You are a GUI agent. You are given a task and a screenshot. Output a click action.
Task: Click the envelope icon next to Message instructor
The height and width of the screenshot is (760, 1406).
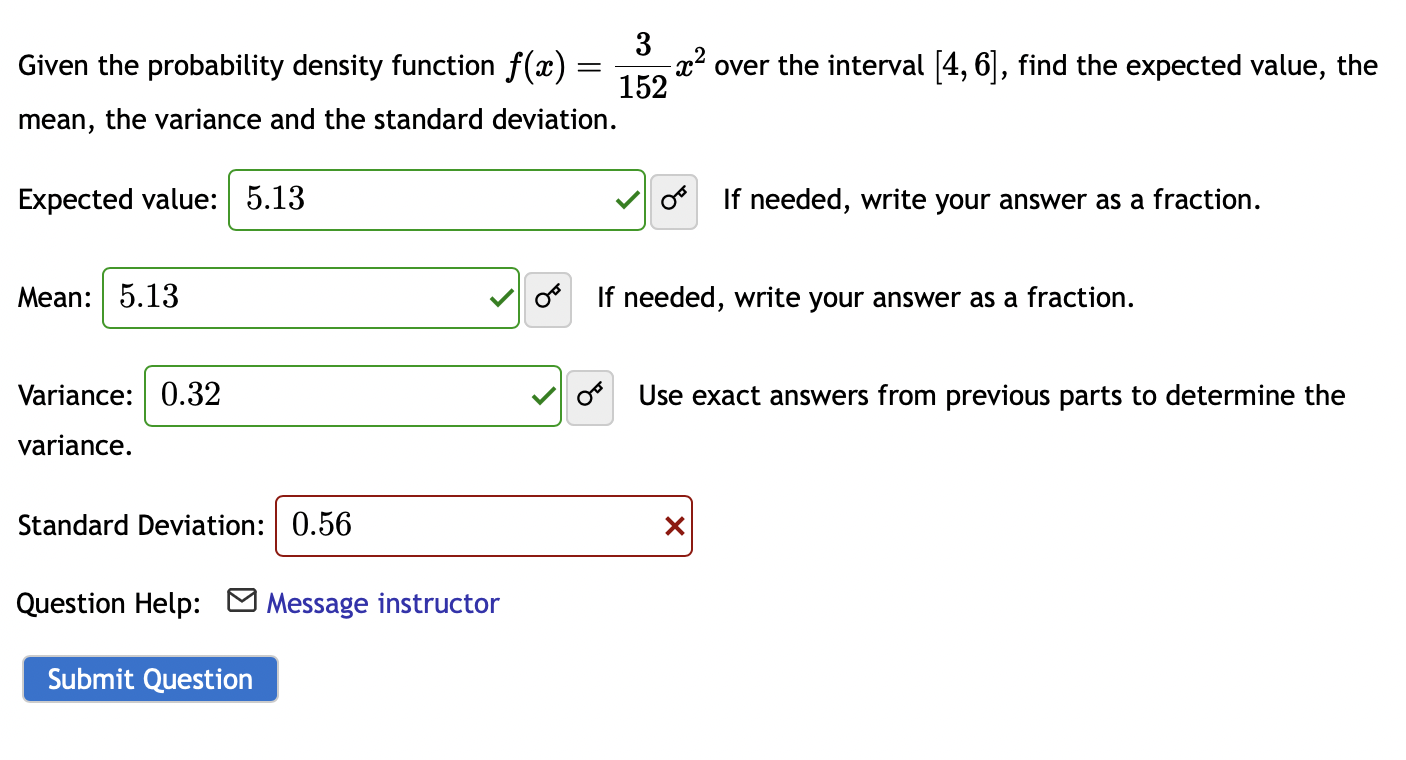(240, 601)
